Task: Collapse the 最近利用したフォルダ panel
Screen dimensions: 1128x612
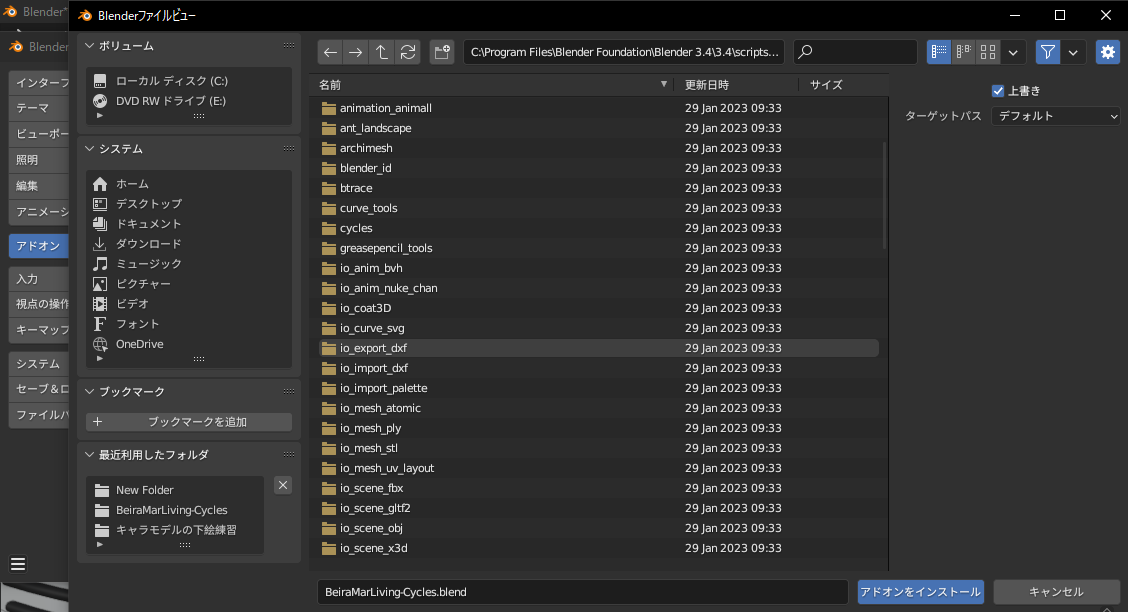Action: (x=89, y=455)
